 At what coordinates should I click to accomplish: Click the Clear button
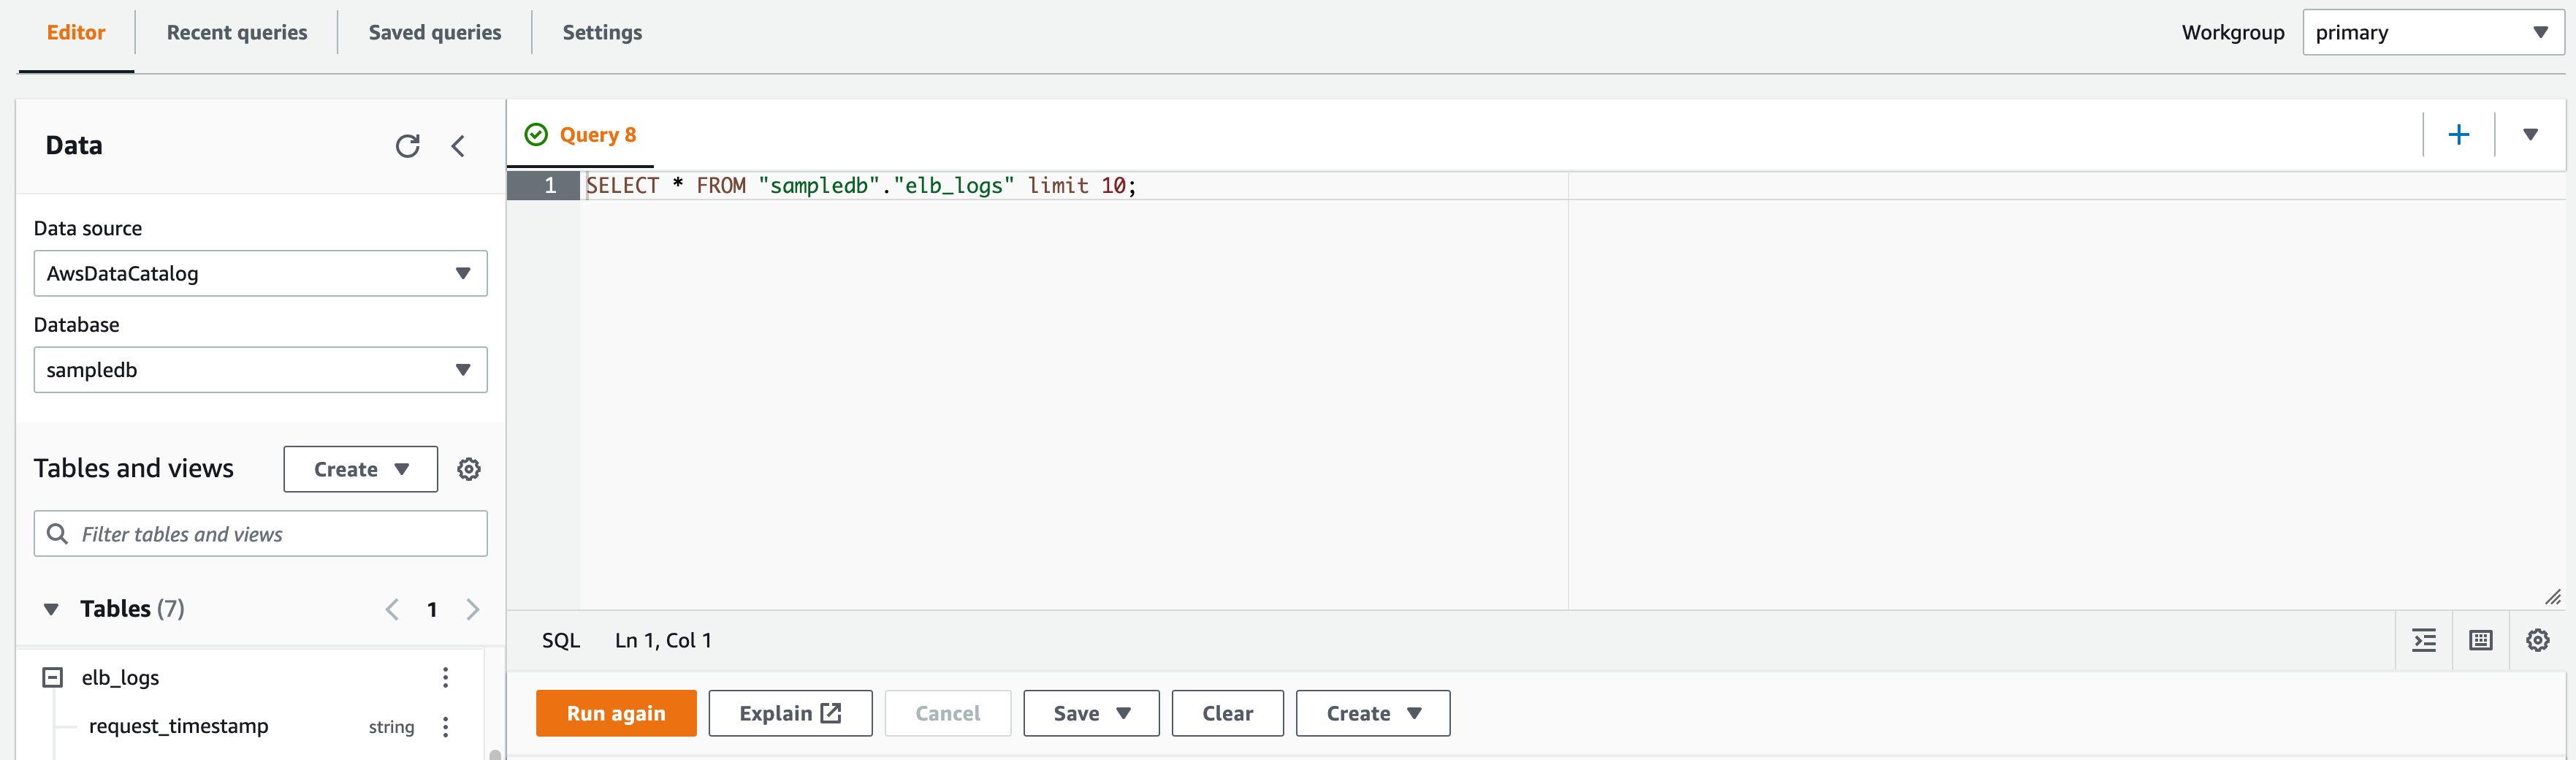1227,713
